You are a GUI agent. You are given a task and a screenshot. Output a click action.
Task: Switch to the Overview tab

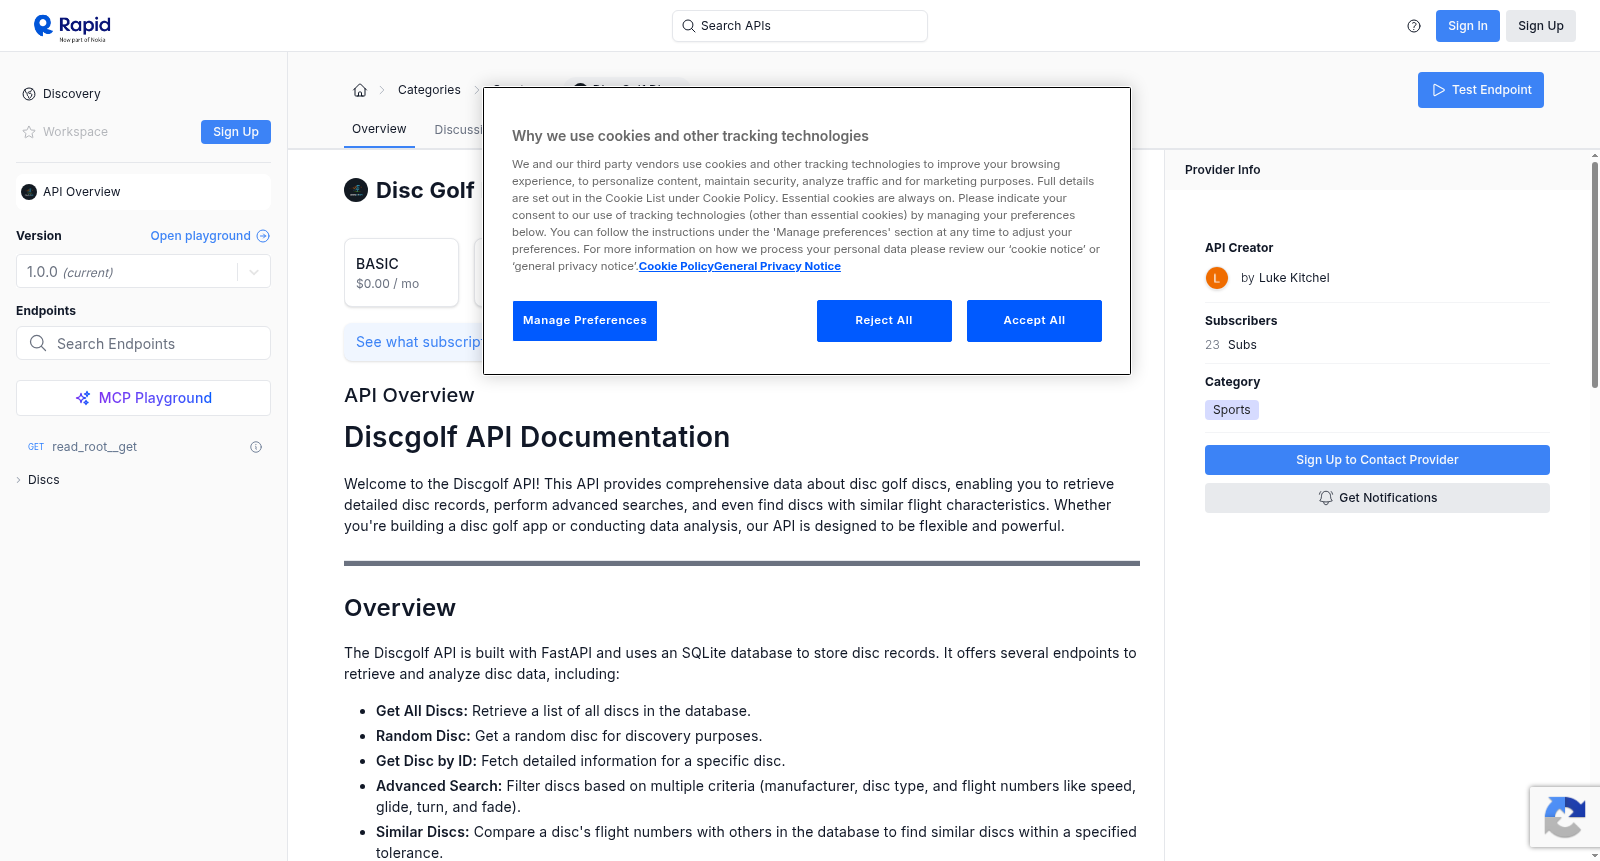tap(379, 129)
